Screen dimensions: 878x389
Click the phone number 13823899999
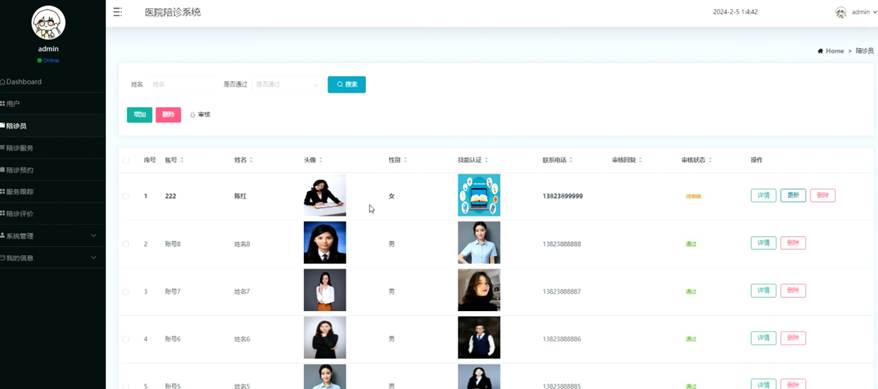coord(562,196)
